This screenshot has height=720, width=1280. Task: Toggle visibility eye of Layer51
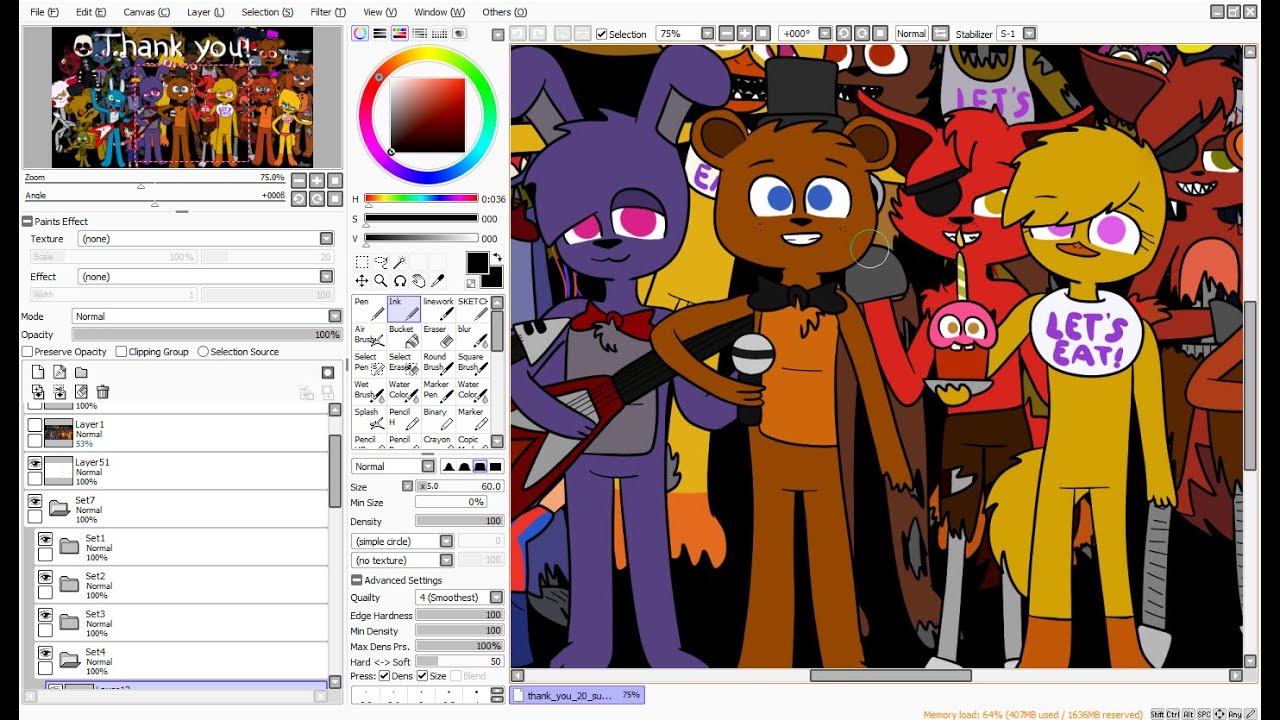point(35,463)
